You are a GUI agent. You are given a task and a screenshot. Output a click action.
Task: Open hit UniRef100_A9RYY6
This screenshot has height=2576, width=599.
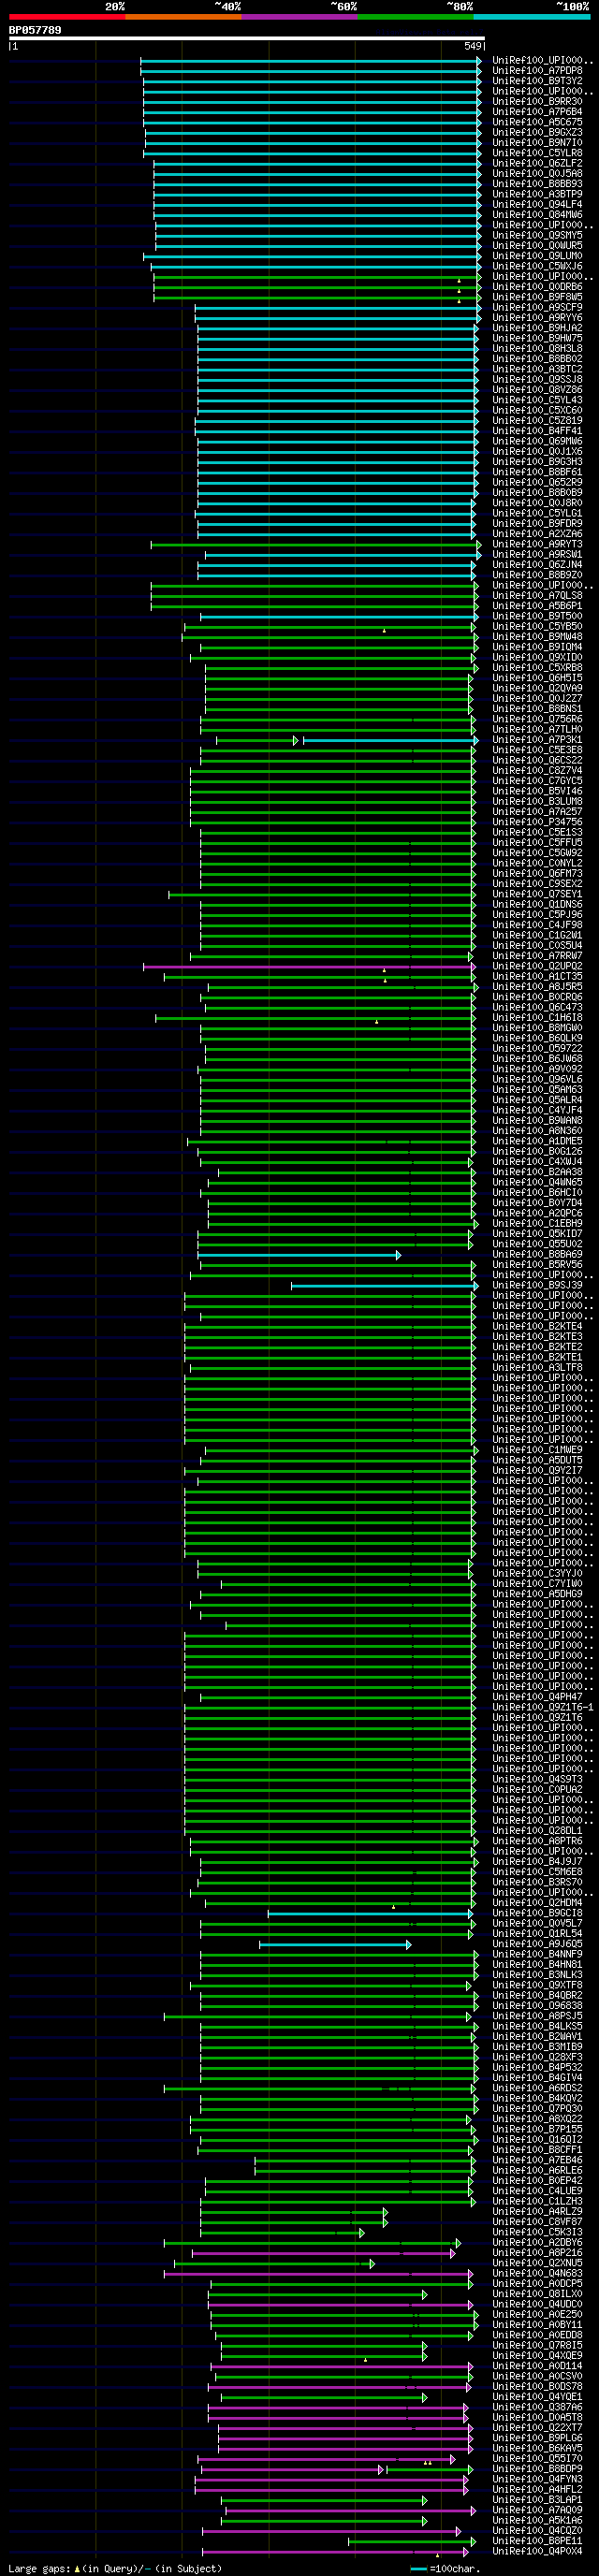[537, 318]
